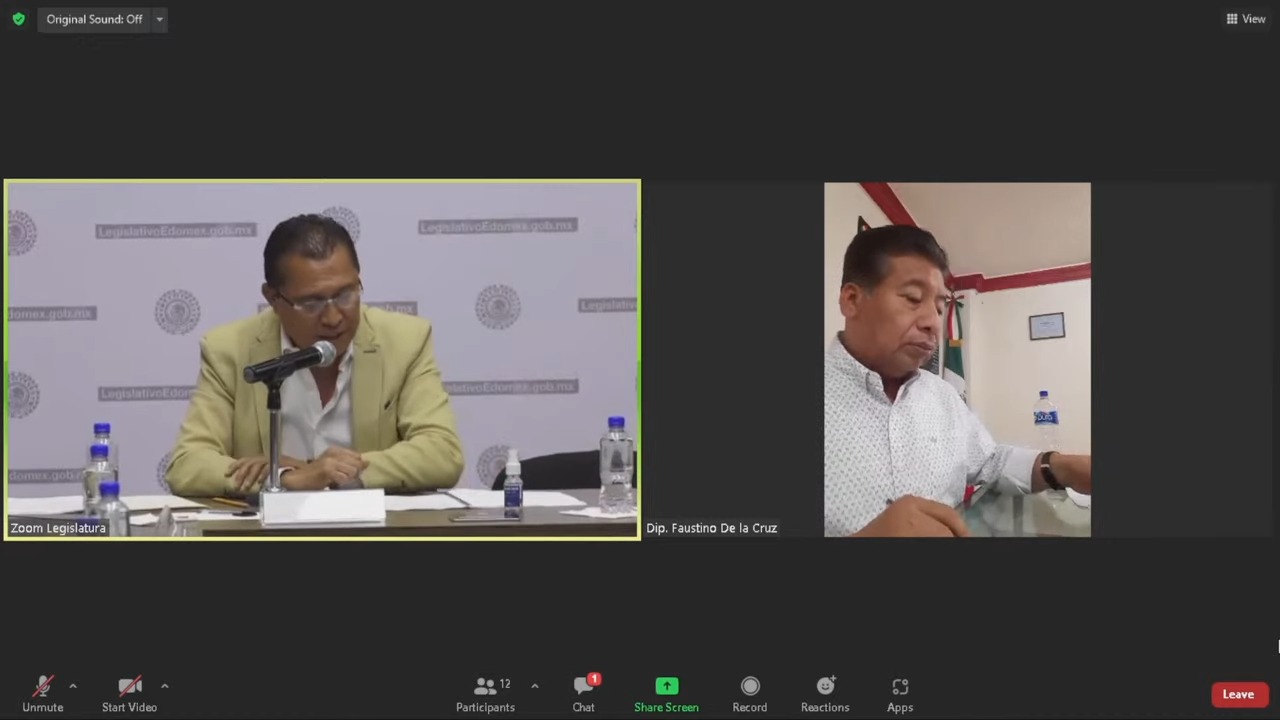
Task: Toggle the Original Sound: Off setting
Action: 94,19
